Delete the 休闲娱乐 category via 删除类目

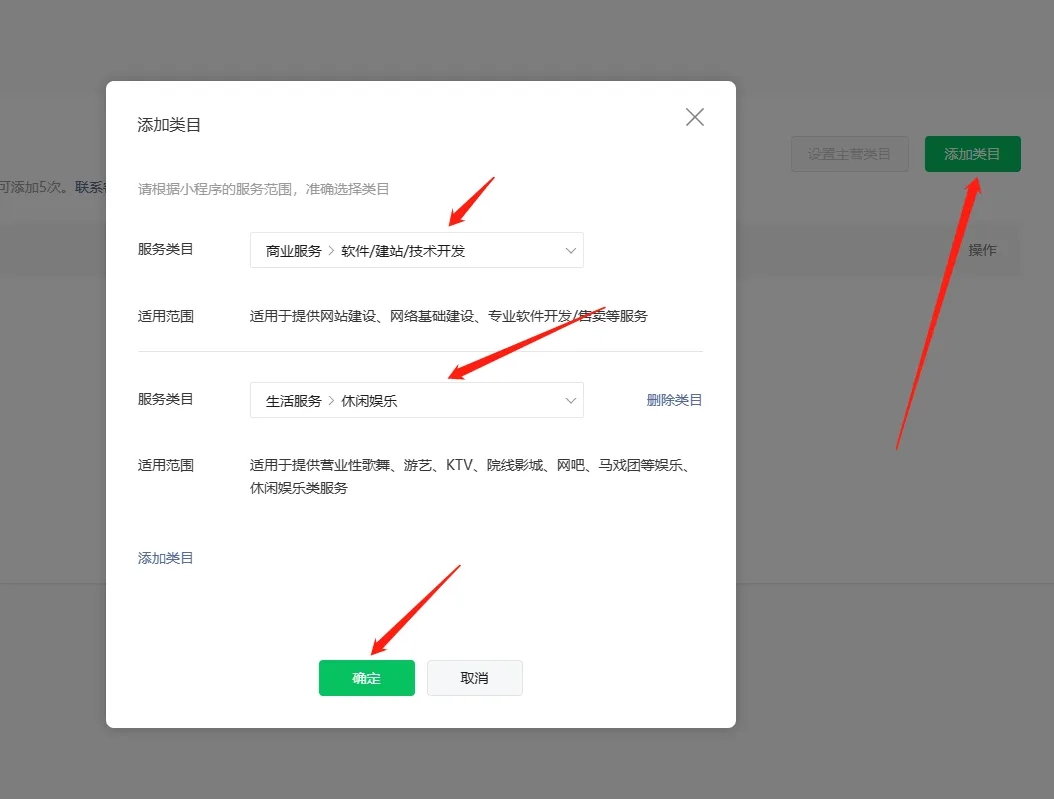pos(674,400)
